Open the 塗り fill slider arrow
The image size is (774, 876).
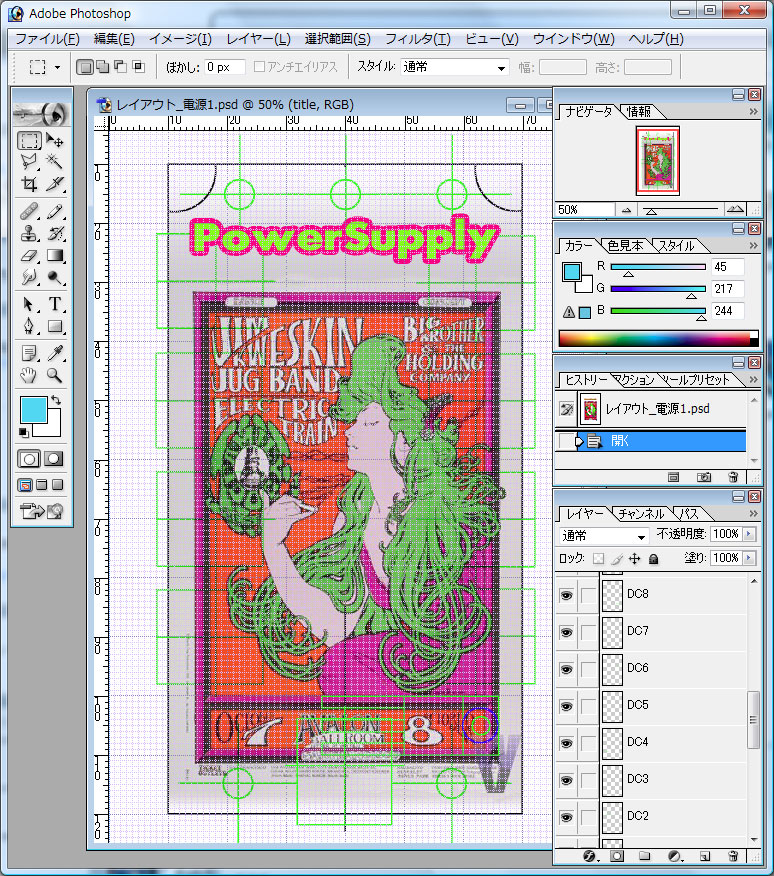(x=749, y=558)
